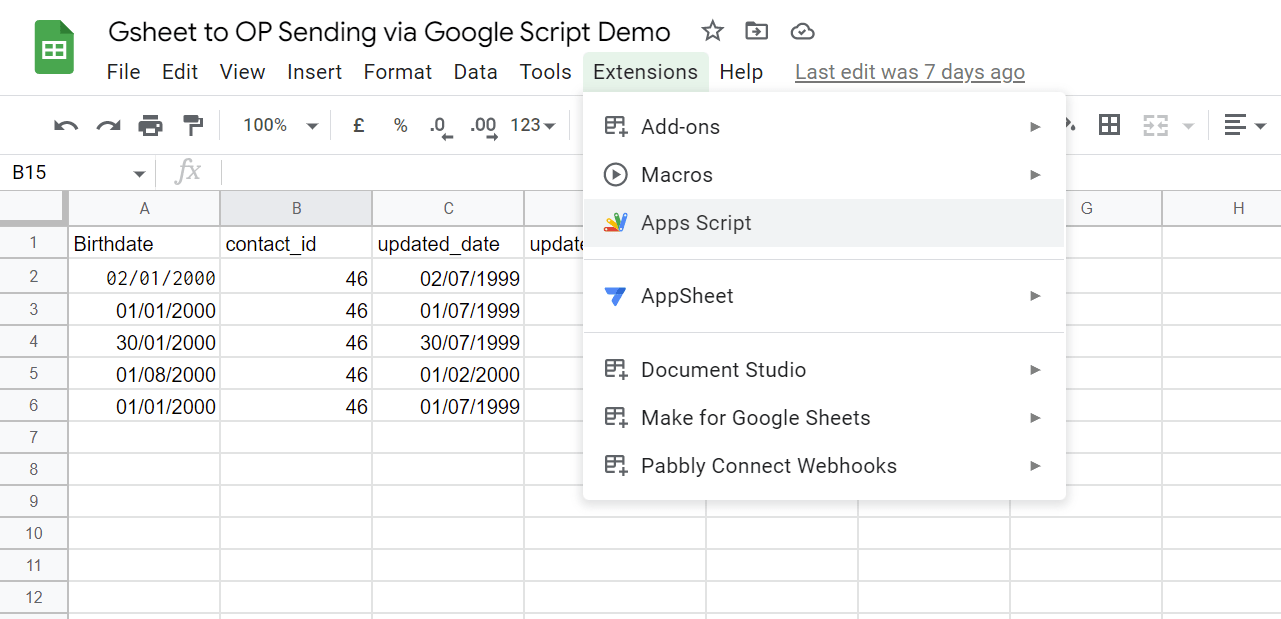Redo the last action
The width and height of the screenshot is (1281, 619).
coord(108,125)
